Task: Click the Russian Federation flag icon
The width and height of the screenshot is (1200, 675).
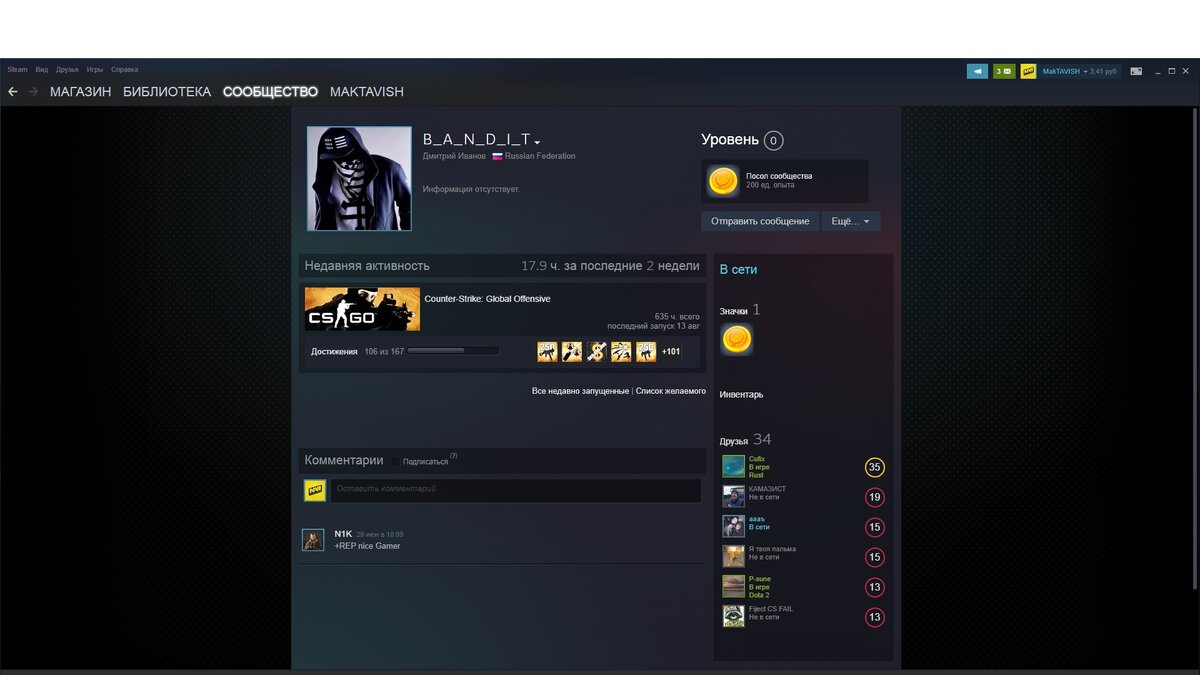Action: click(497, 156)
